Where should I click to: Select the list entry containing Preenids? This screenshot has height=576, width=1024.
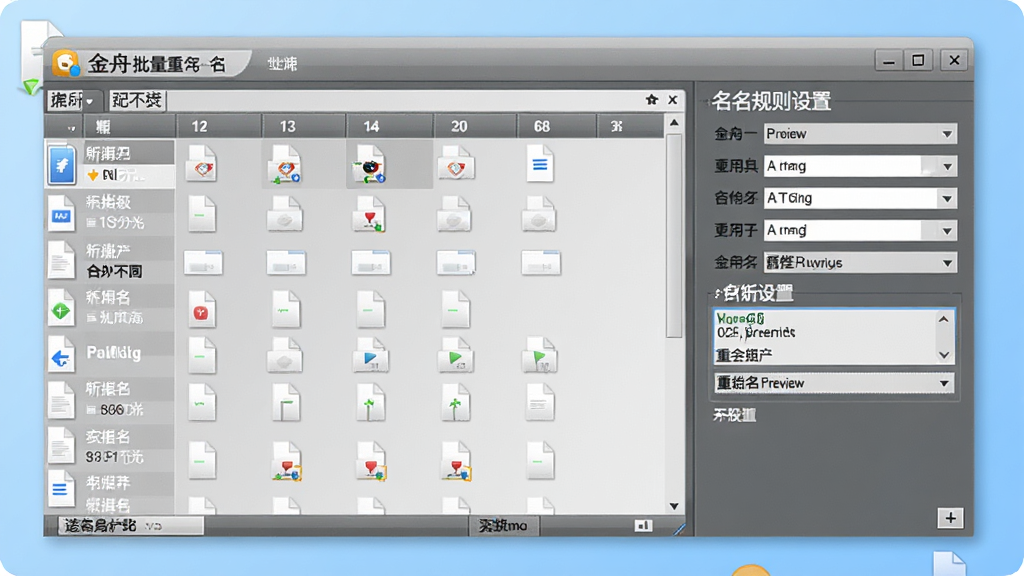(756, 332)
